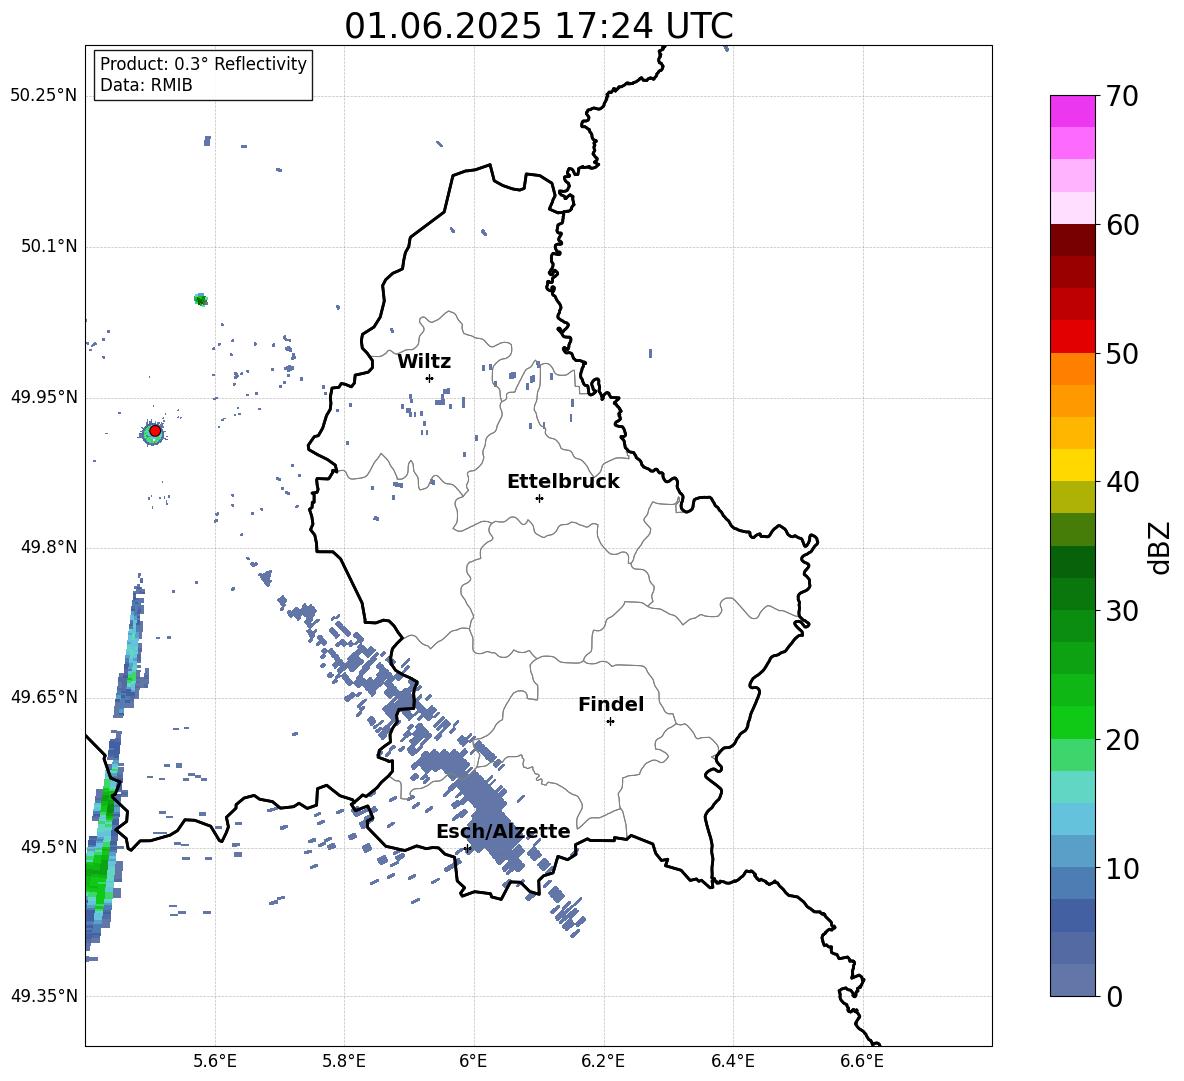The image size is (1184, 1081).
Task: Click the 70 value on the colorbar
Action: point(1122,96)
